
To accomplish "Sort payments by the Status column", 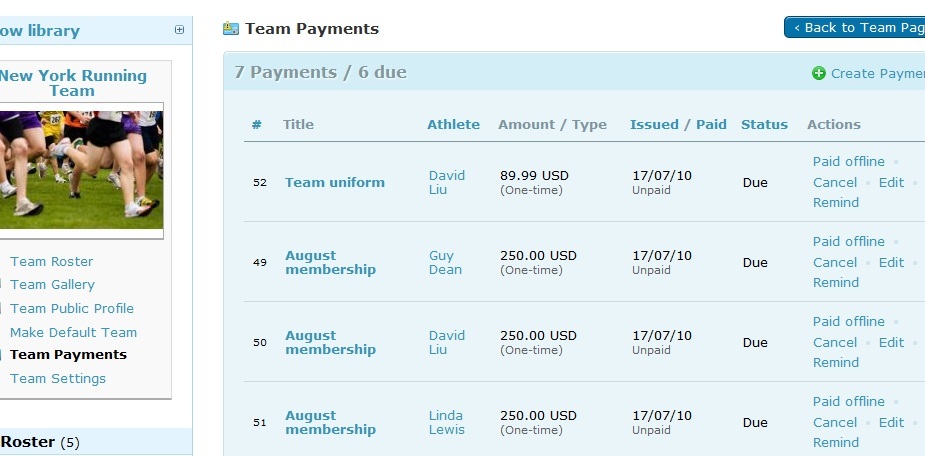I will coord(764,125).
